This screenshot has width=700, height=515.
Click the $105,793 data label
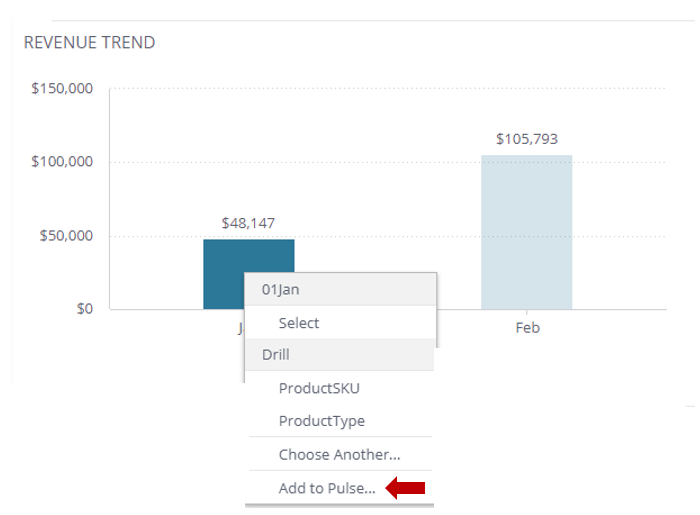point(526,139)
